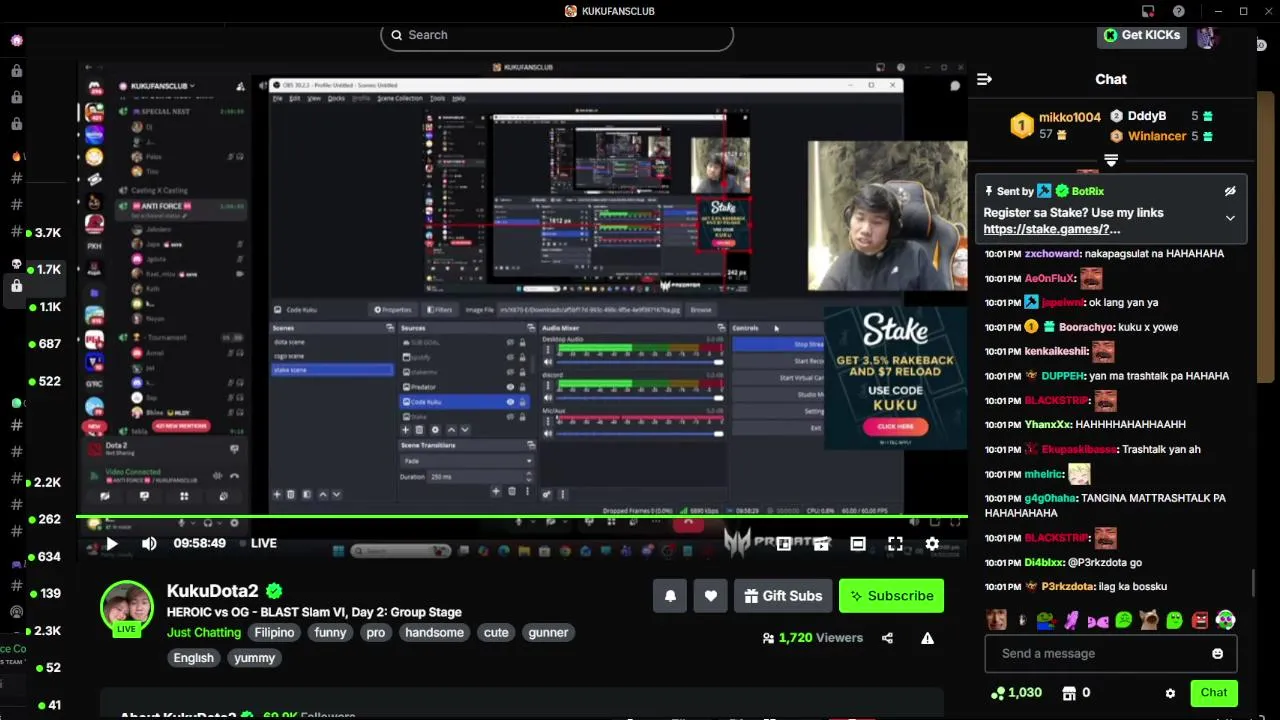The image size is (1280, 720).
Task: Click chat username g4g0haha
Action: click(1051, 498)
